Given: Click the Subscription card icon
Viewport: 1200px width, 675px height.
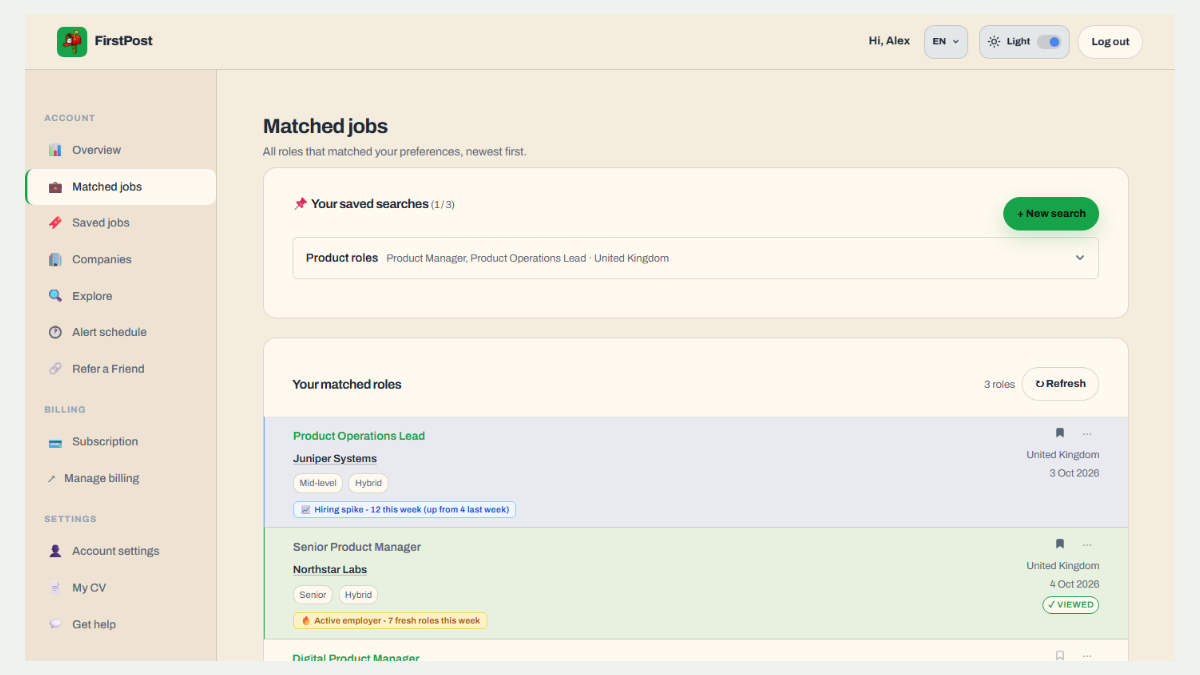Looking at the screenshot, I should (x=55, y=442).
